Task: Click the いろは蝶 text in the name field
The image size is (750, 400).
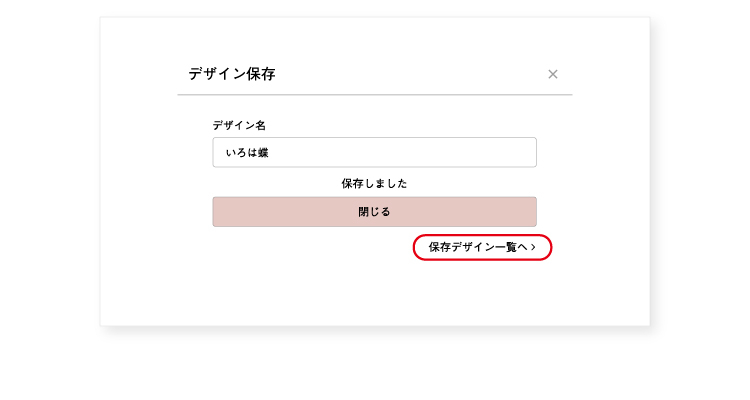Action: (247, 153)
